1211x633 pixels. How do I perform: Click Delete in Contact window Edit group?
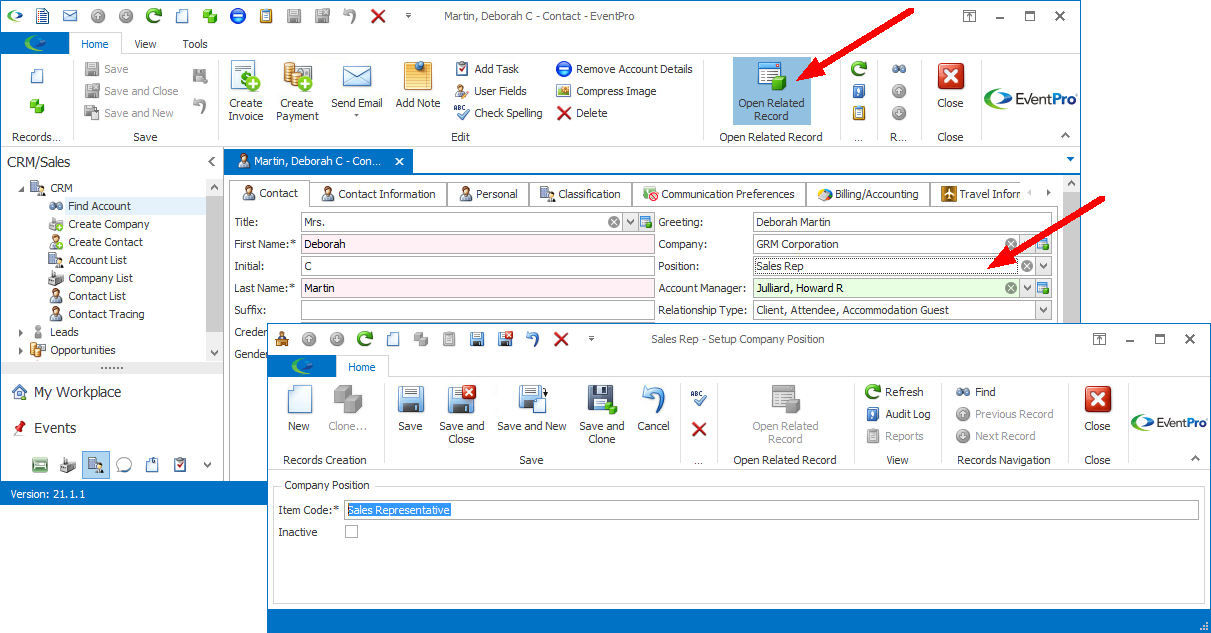(x=582, y=113)
